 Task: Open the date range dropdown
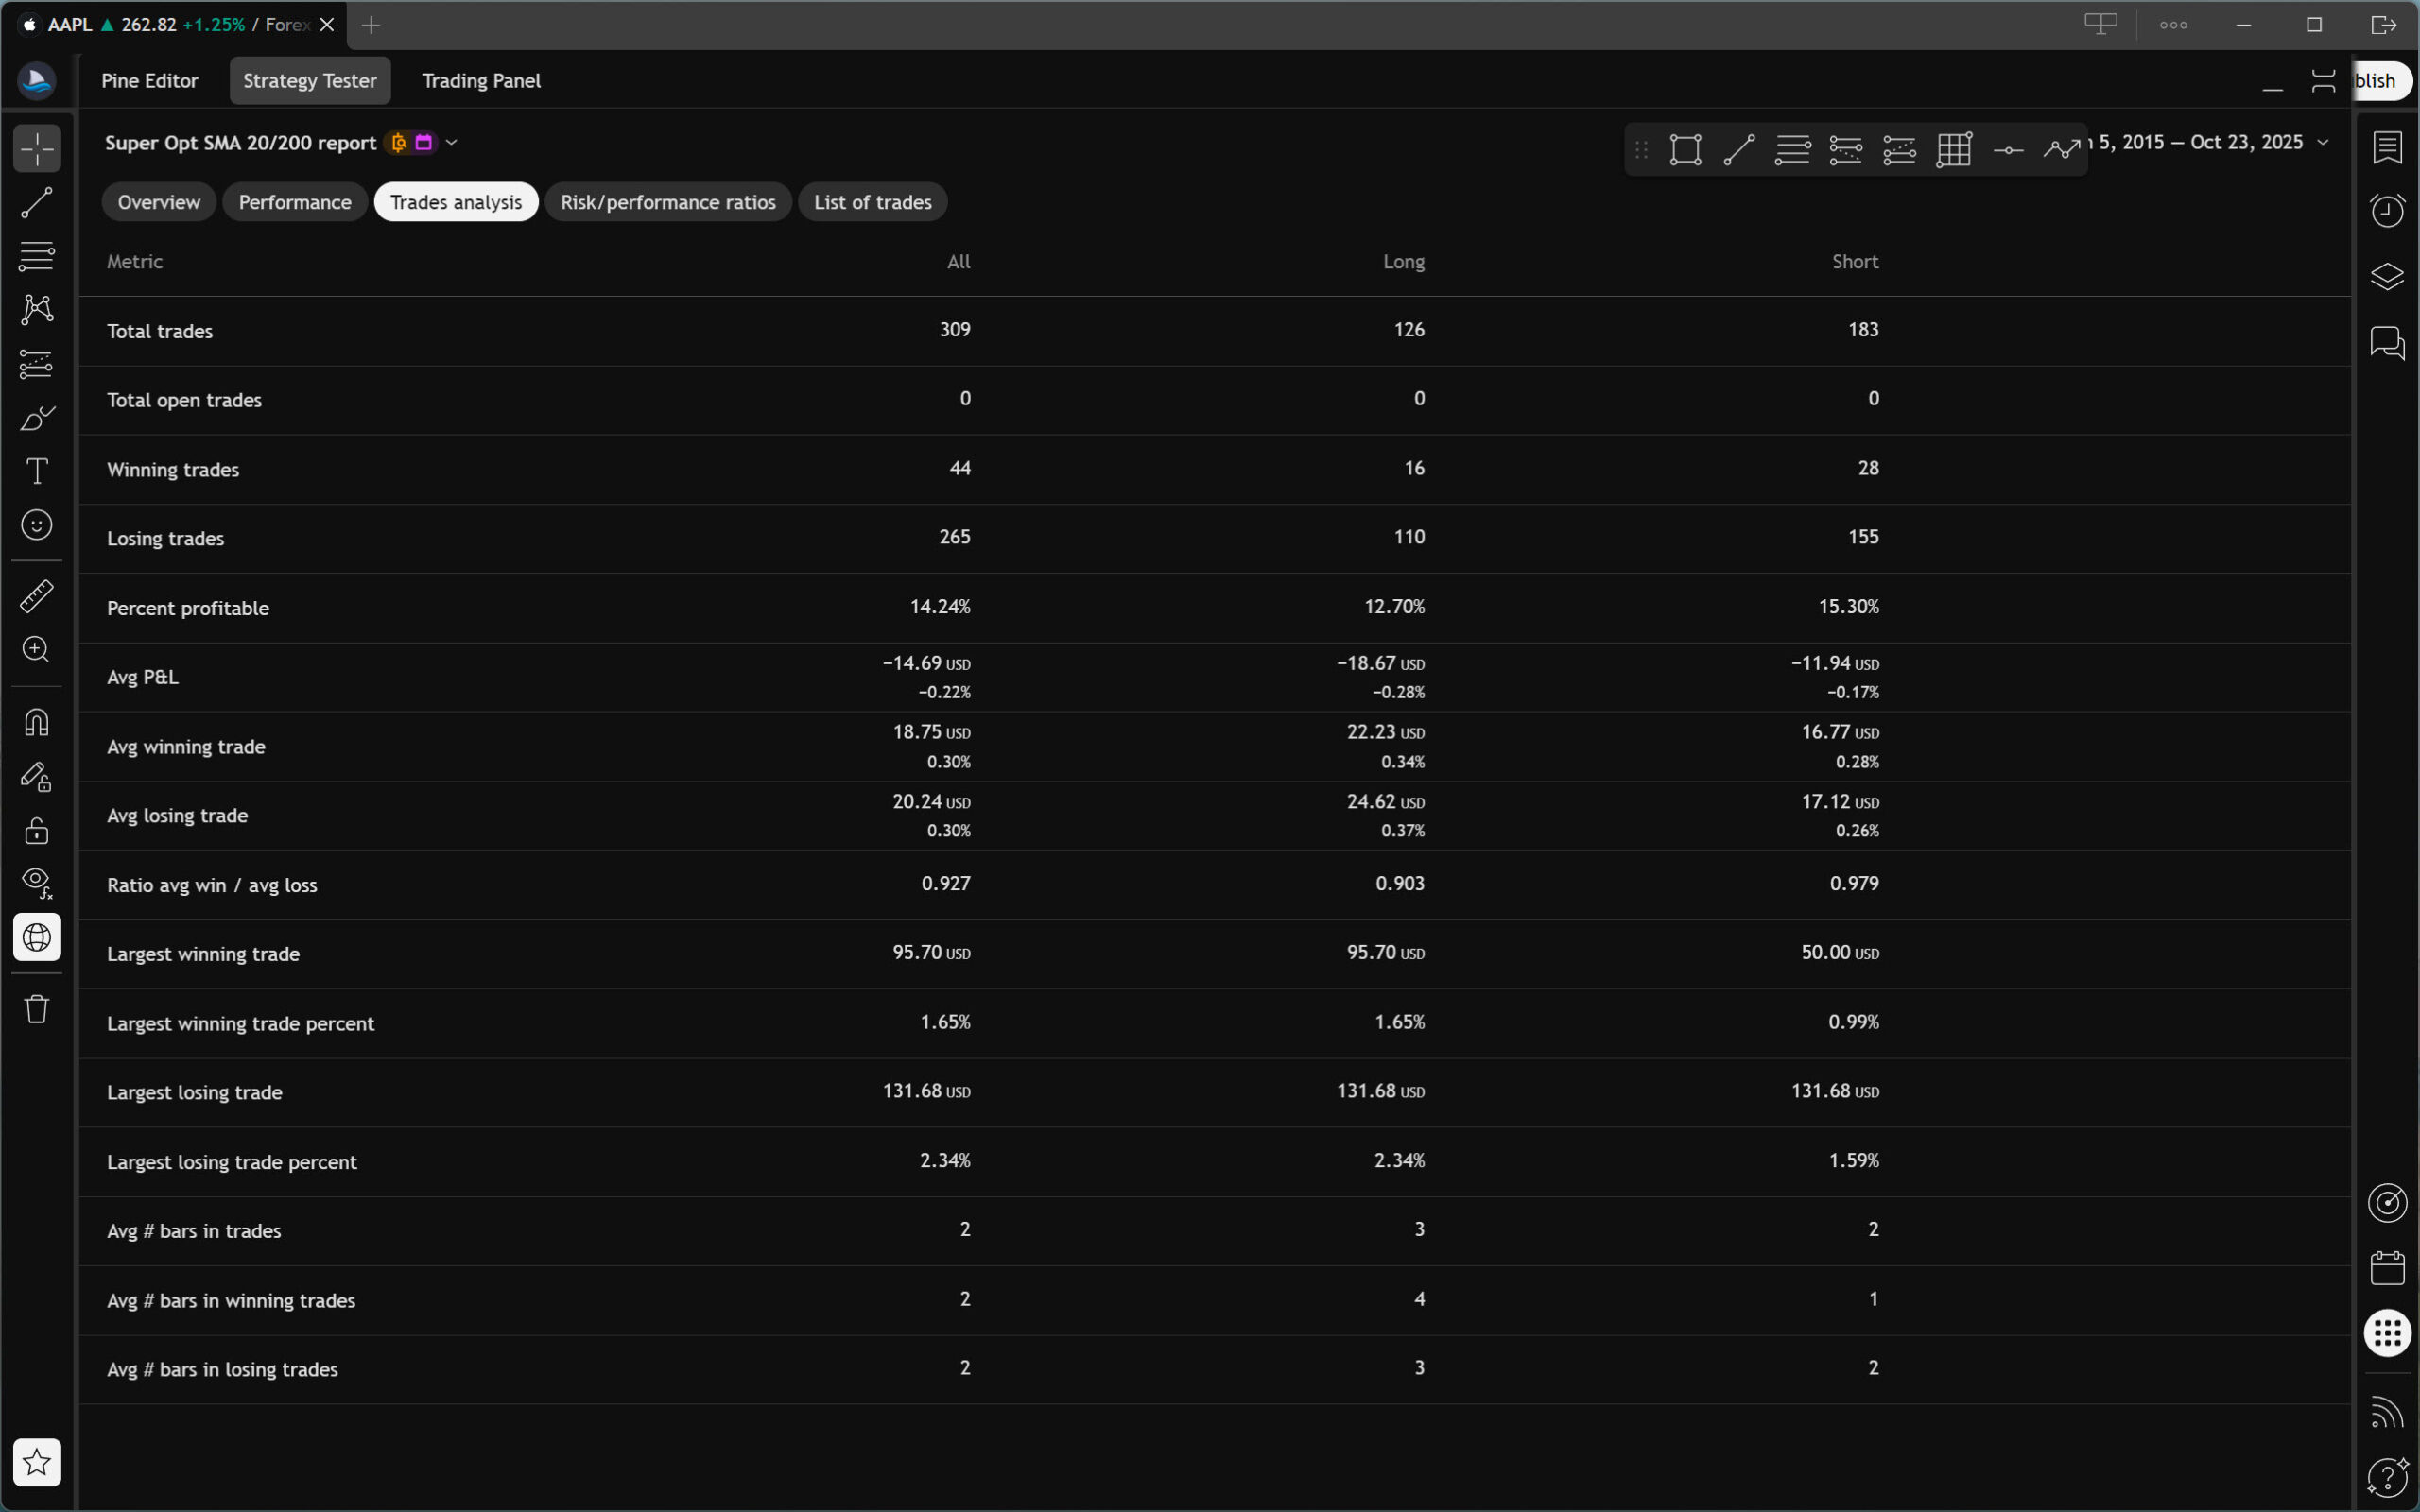[2322, 143]
